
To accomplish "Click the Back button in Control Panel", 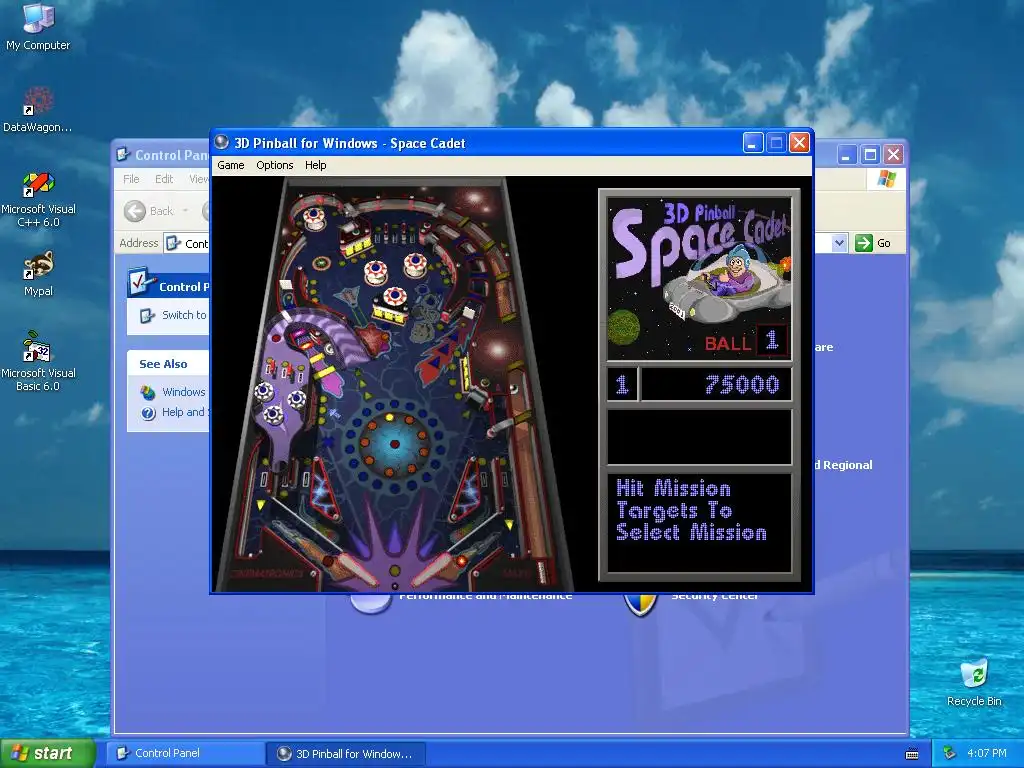I will (x=150, y=211).
